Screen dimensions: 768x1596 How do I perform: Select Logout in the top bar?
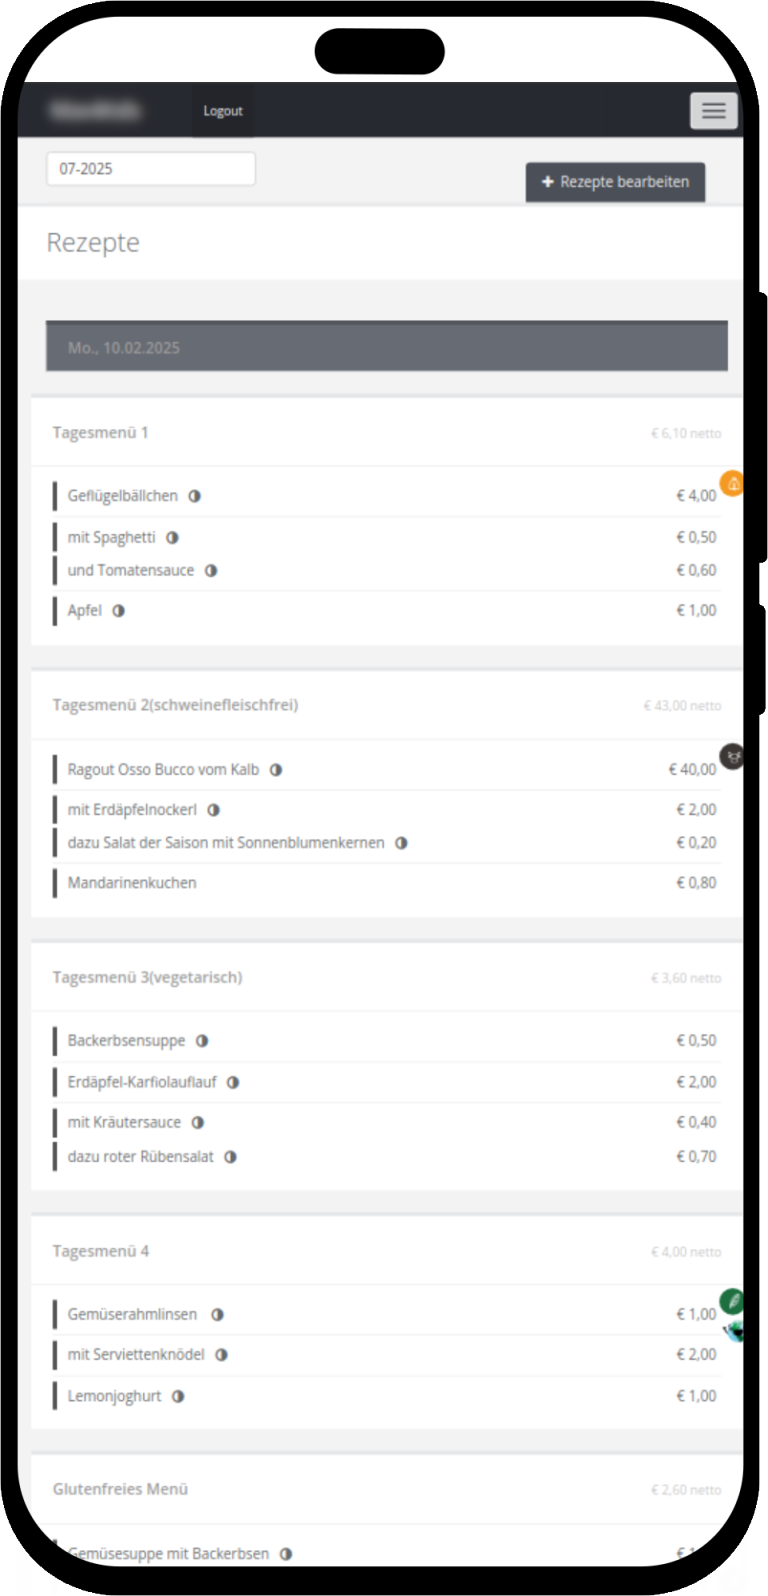pos(222,110)
